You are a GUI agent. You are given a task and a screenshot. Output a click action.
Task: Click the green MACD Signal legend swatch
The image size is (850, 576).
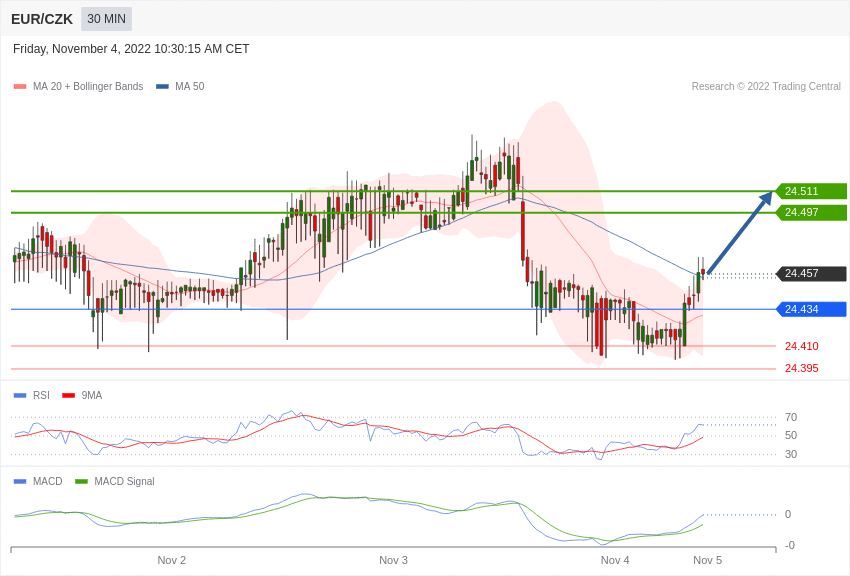pyautogui.click(x=81, y=482)
